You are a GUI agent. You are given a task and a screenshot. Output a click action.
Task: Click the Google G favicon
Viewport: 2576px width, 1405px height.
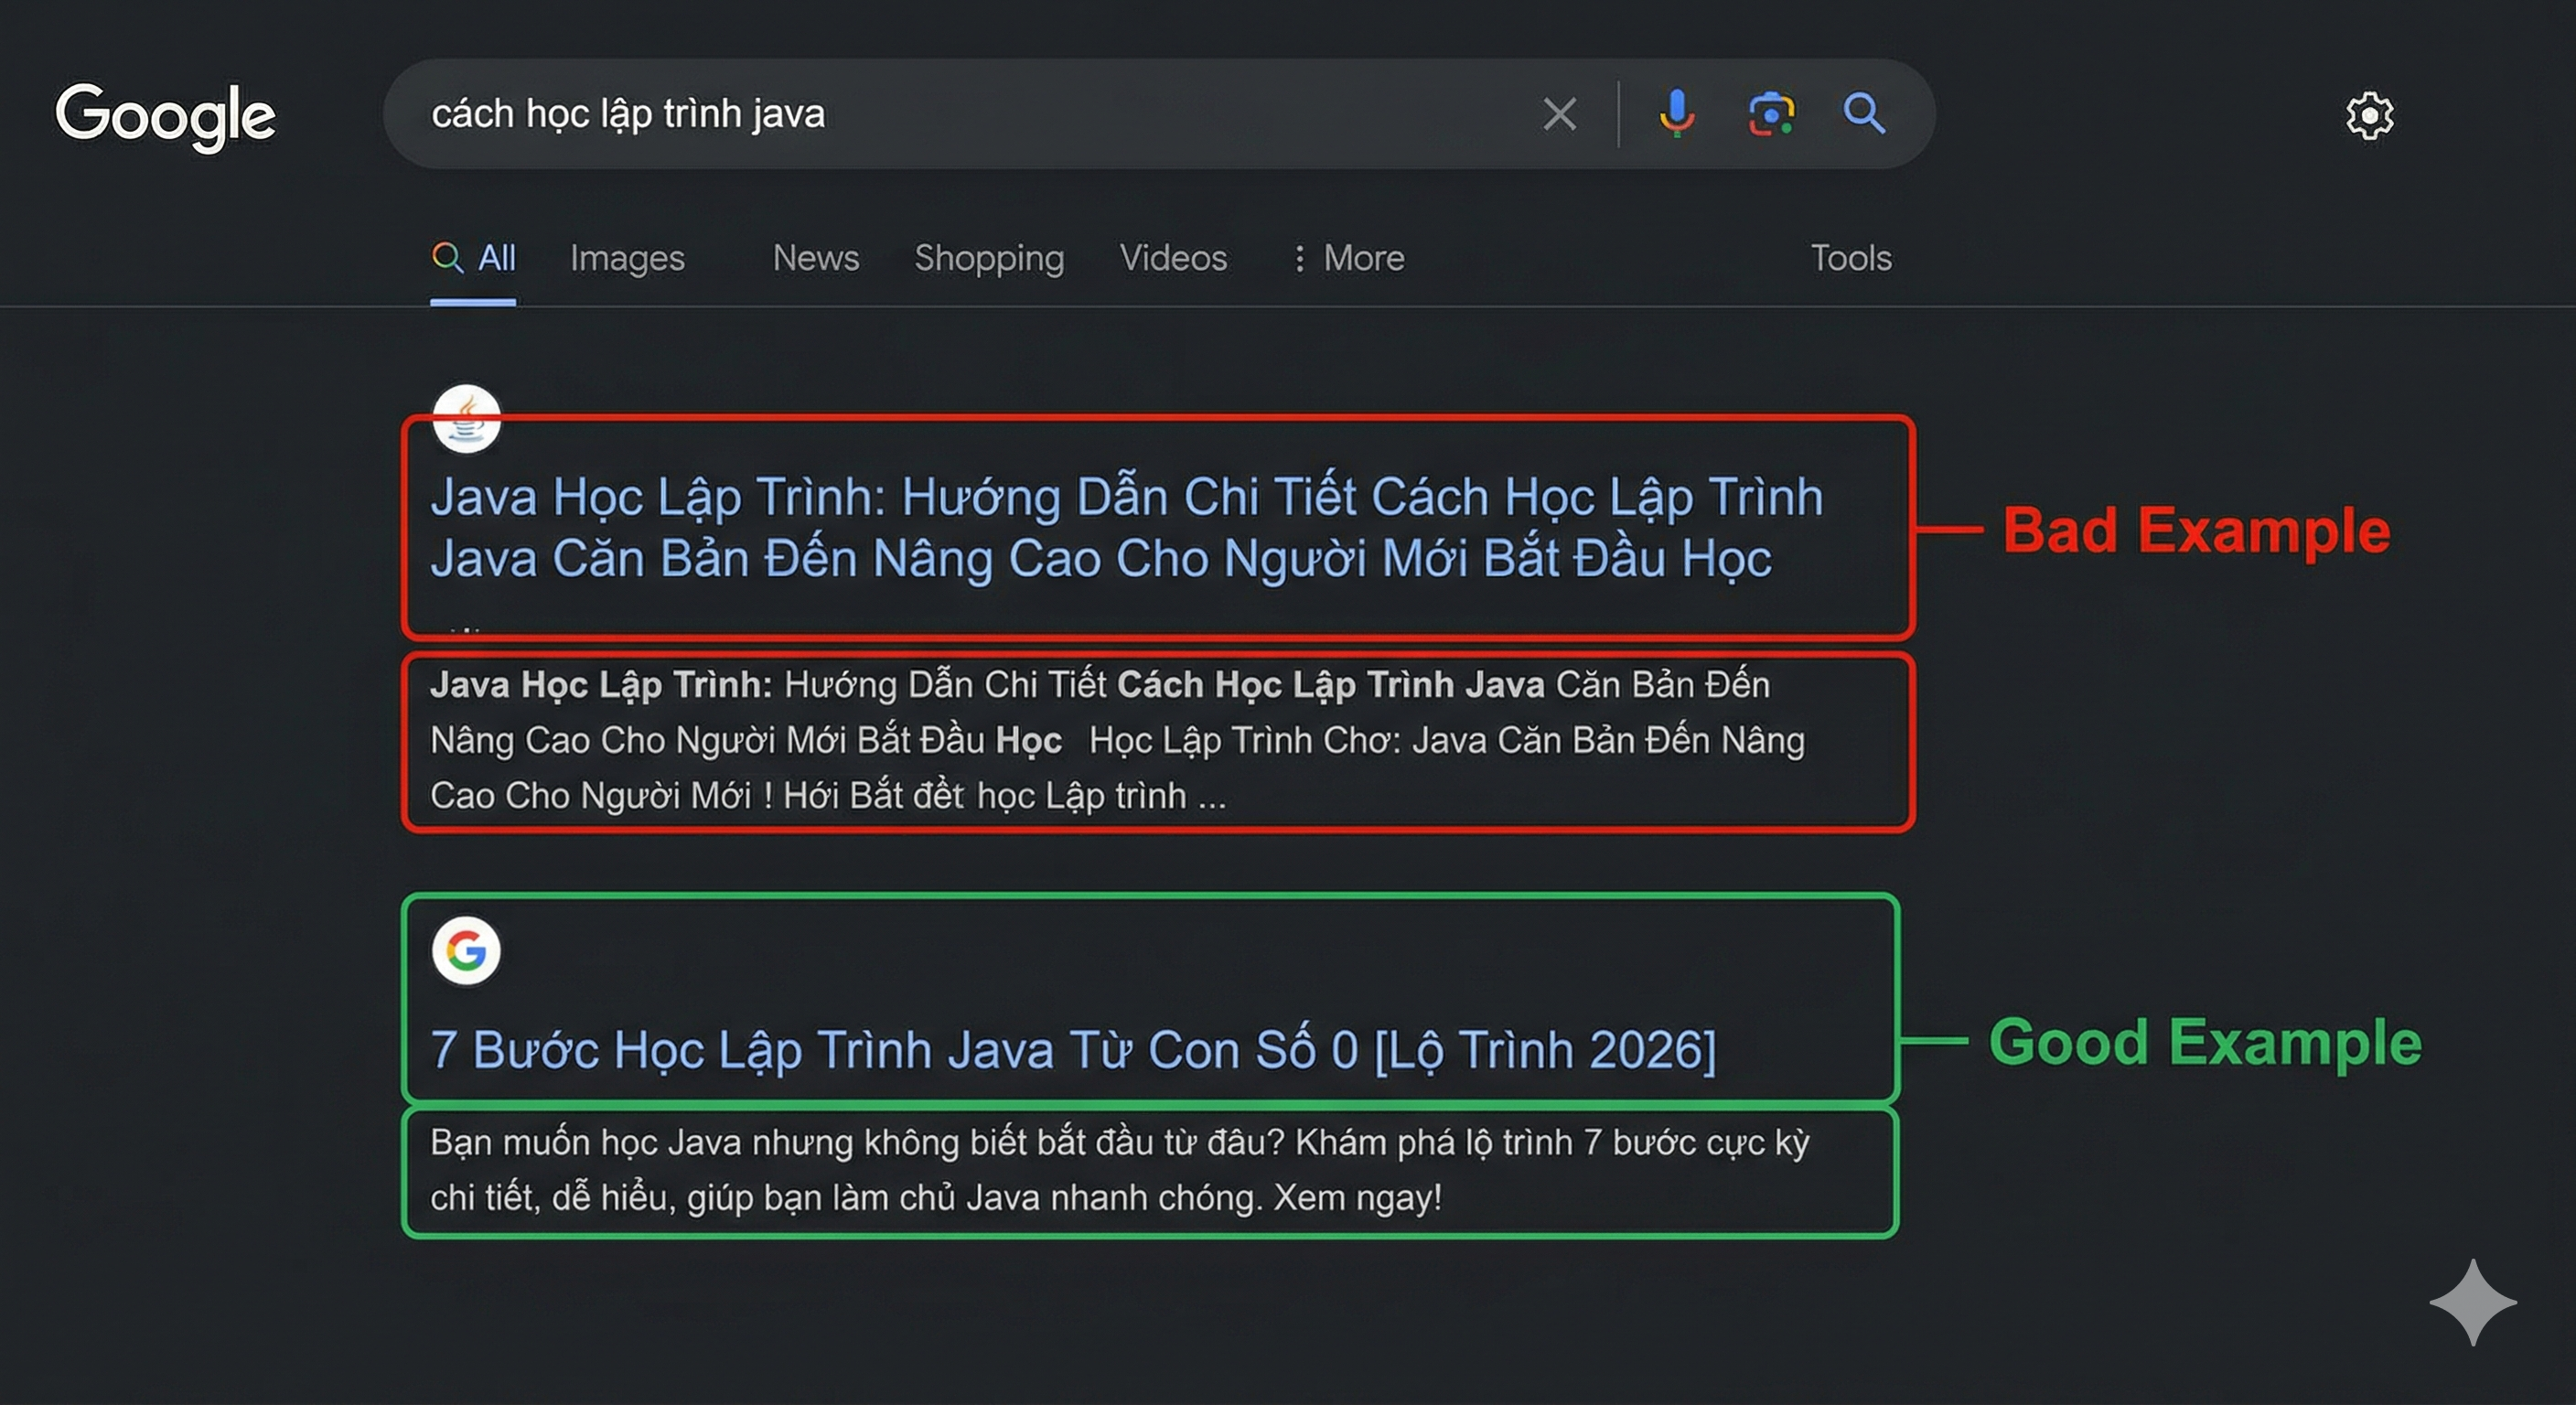tap(466, 950)
